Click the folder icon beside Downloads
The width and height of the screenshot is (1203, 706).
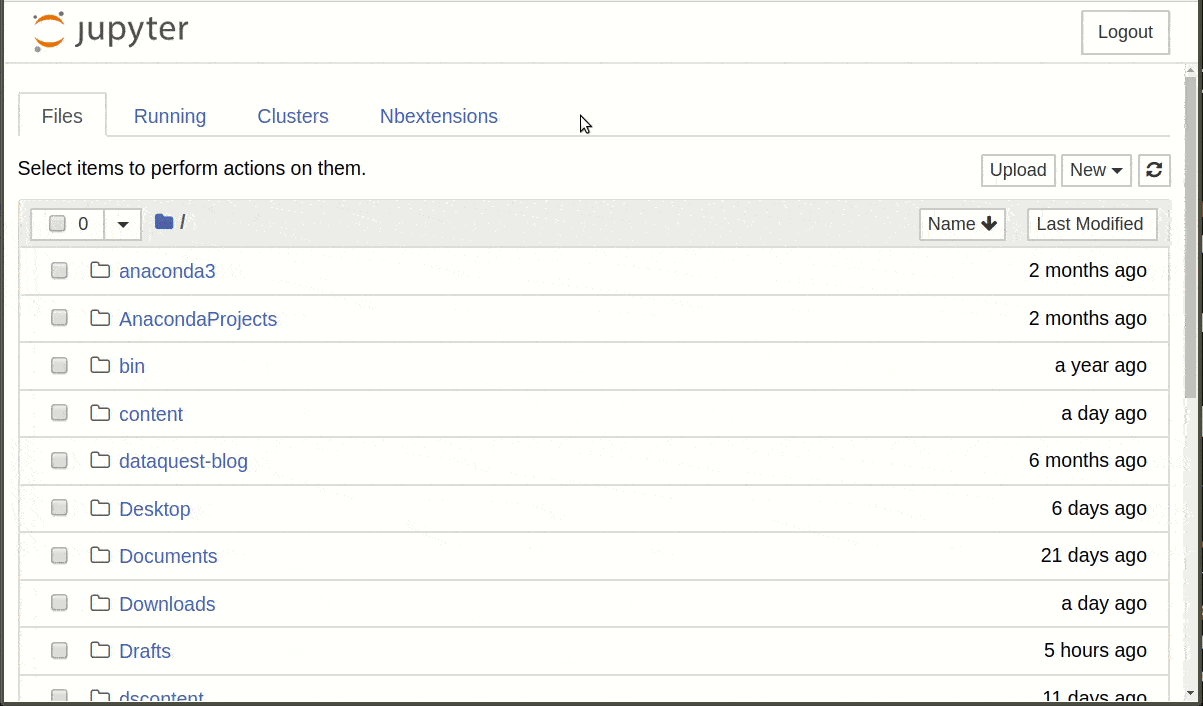pyautogui.click(x=100, y=603)
